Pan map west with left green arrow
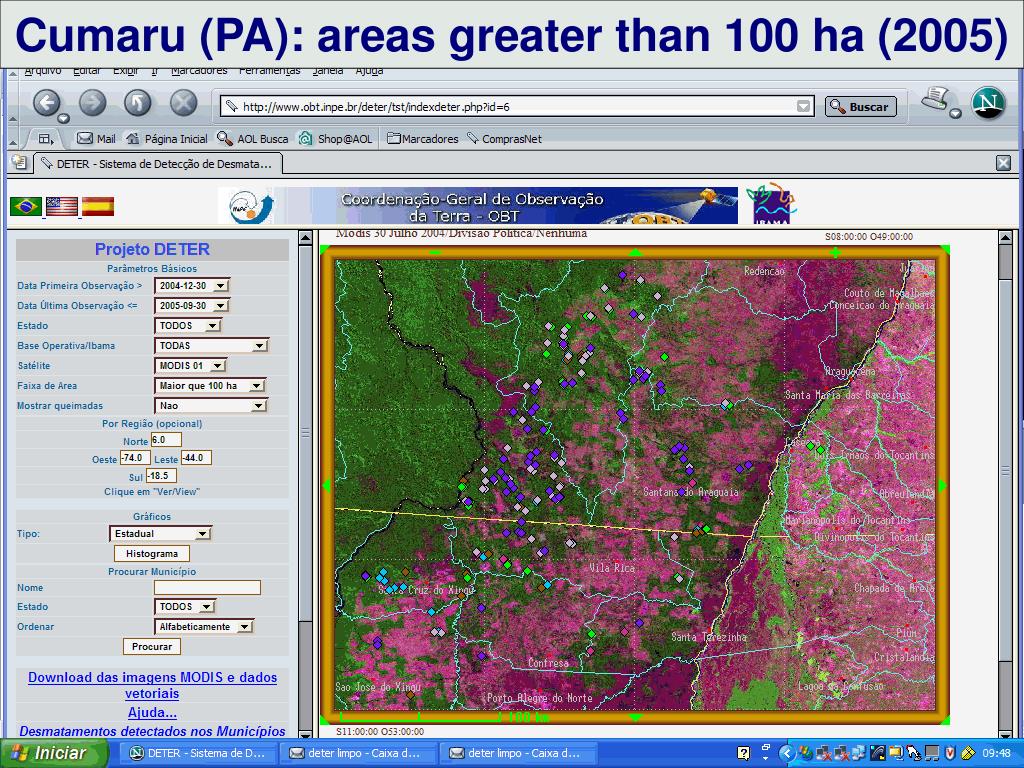This screenshot has height=768, width=1024. click(327, 485)
